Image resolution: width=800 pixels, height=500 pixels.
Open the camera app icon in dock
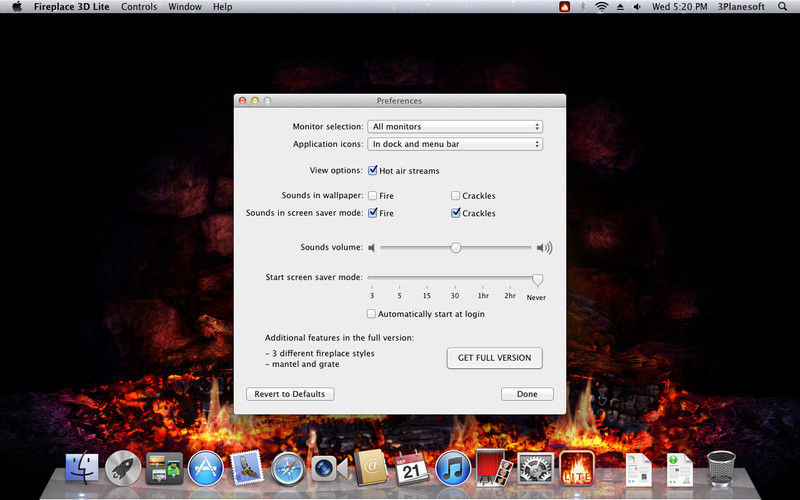(x=330, y=468)
